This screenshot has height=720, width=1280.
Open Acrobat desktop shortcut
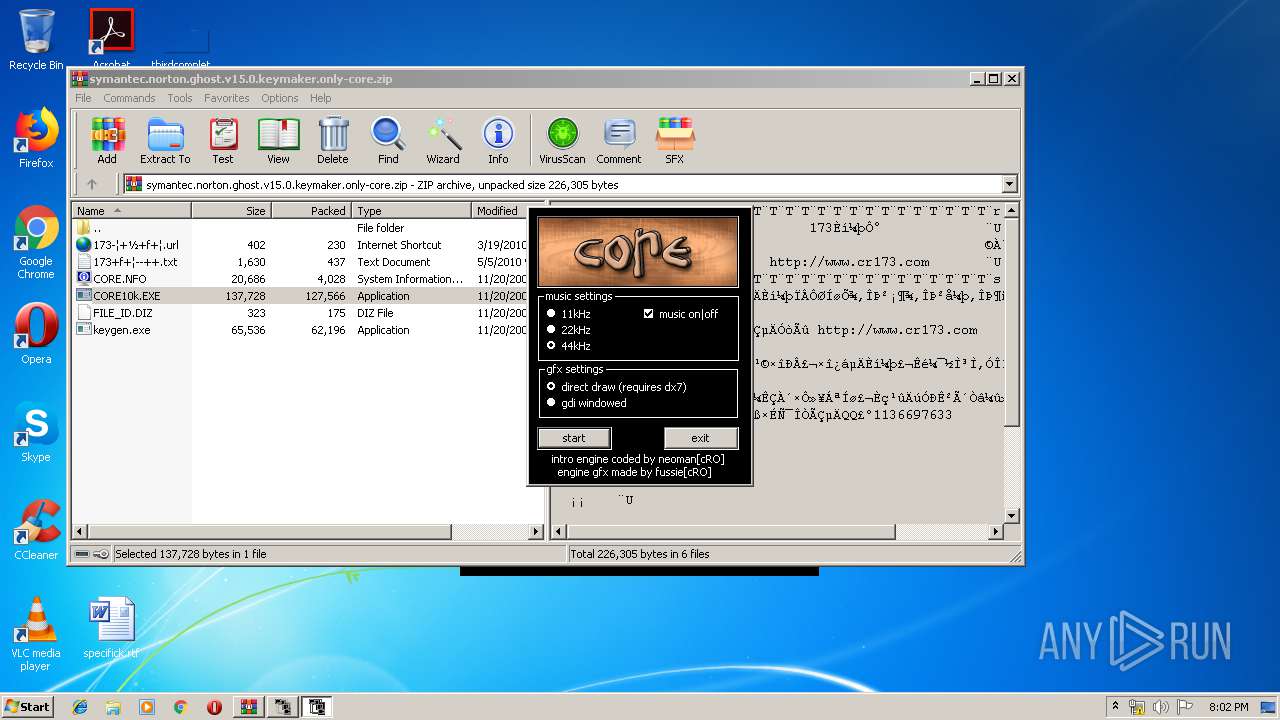click(x=111, y=40)
